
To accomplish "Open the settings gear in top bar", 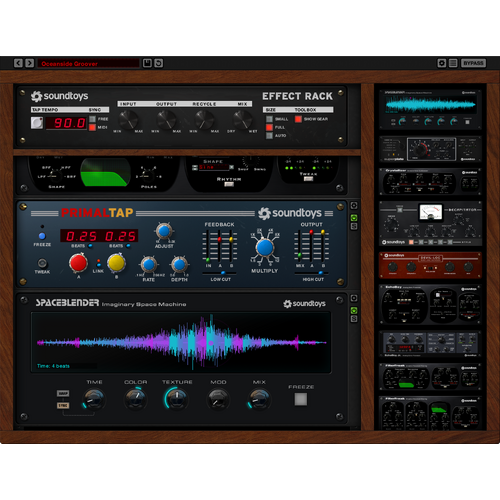I will [x=442, y=63].
